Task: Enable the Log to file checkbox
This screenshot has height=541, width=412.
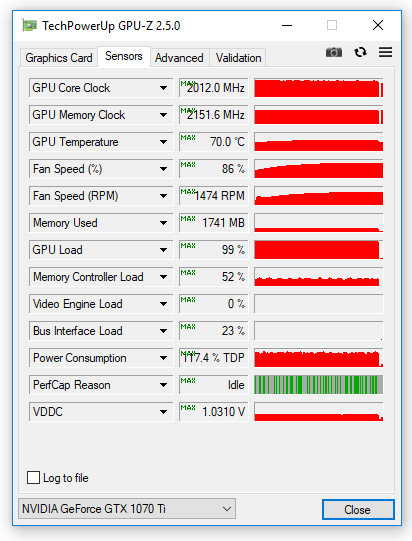Action: tap(33, 478)
